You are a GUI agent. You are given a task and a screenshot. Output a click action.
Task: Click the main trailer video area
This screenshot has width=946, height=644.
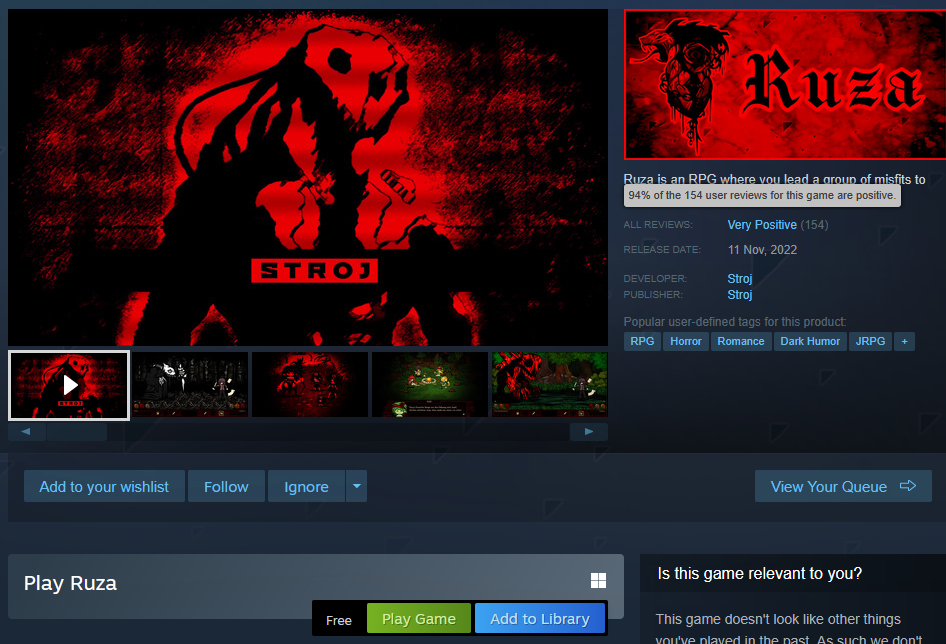(x=308, y=177)
